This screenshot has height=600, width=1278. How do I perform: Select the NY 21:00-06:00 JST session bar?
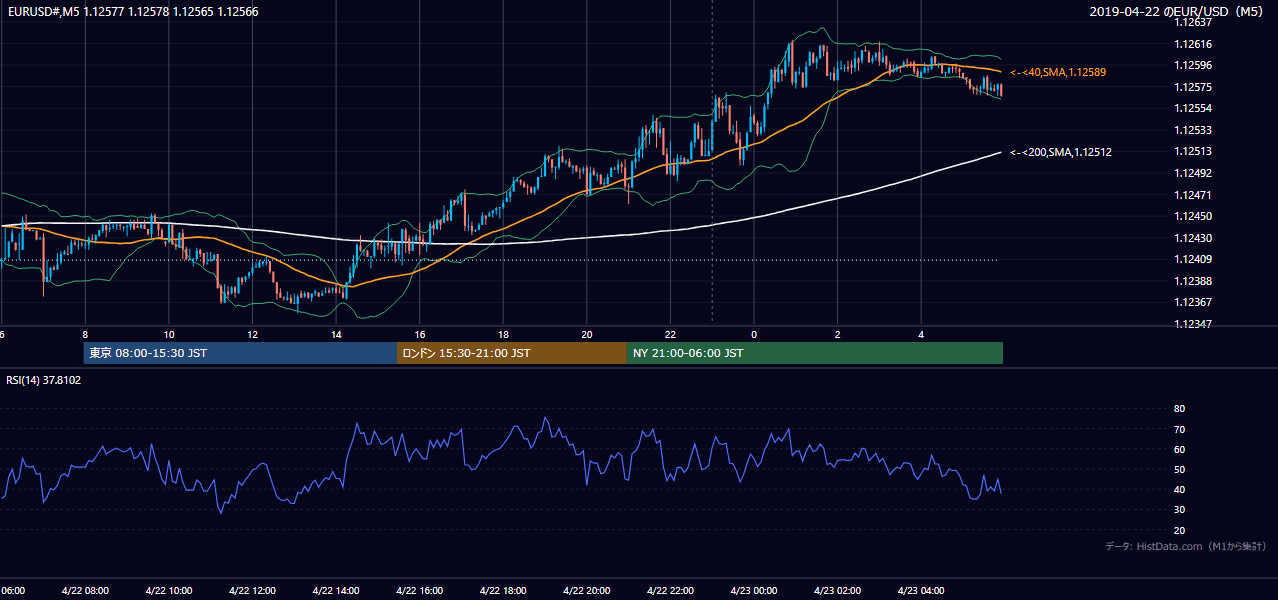(815, 353)
